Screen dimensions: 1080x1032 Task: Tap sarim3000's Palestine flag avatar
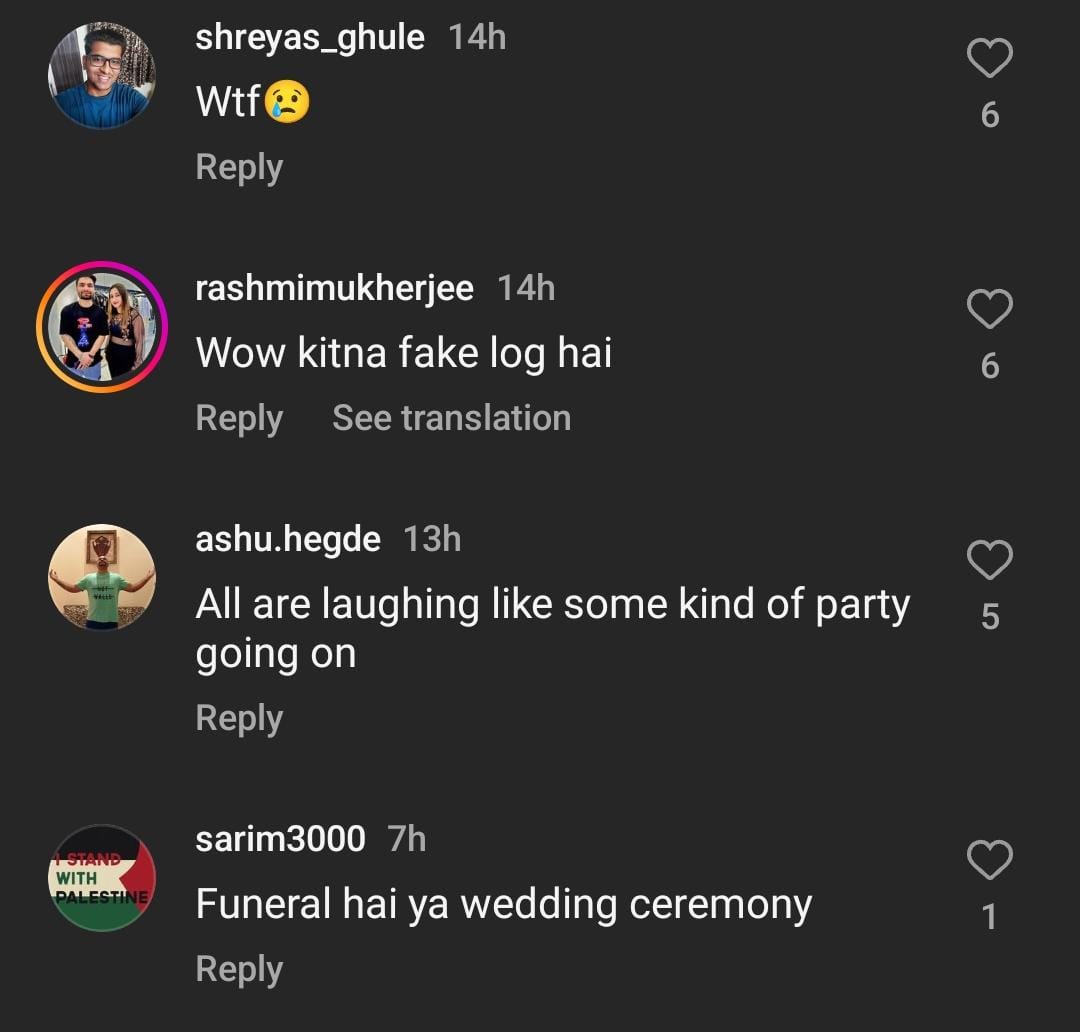coord(102,877)
